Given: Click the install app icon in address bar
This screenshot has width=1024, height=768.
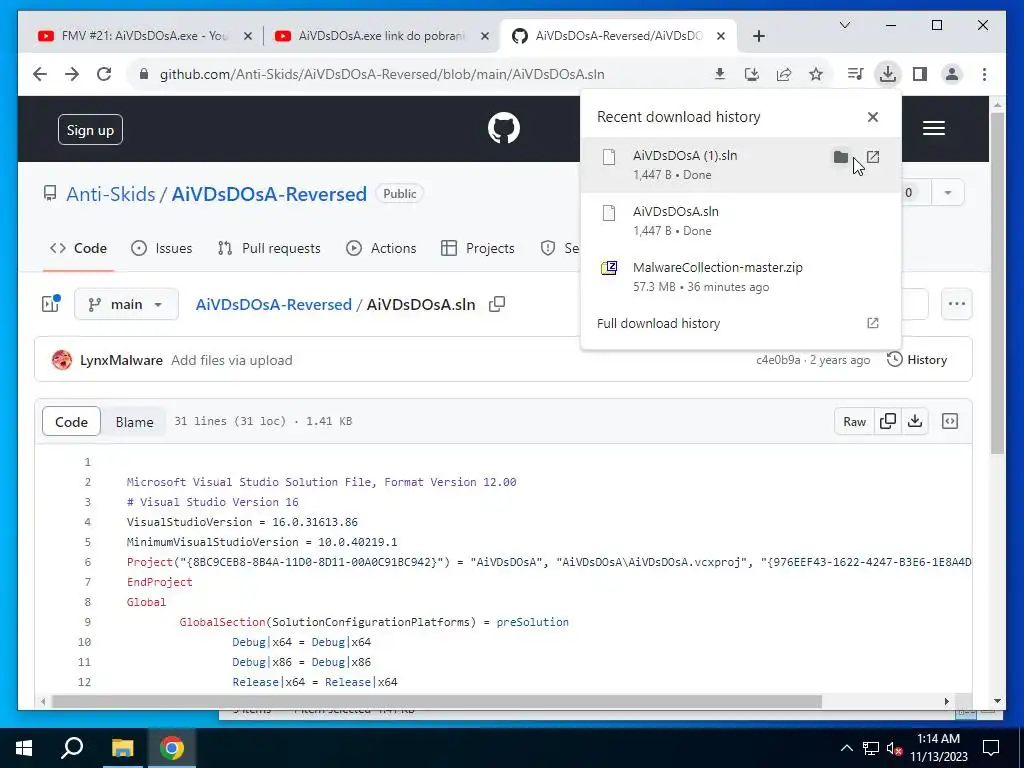Looking at the screenshot, I should 752,74.
